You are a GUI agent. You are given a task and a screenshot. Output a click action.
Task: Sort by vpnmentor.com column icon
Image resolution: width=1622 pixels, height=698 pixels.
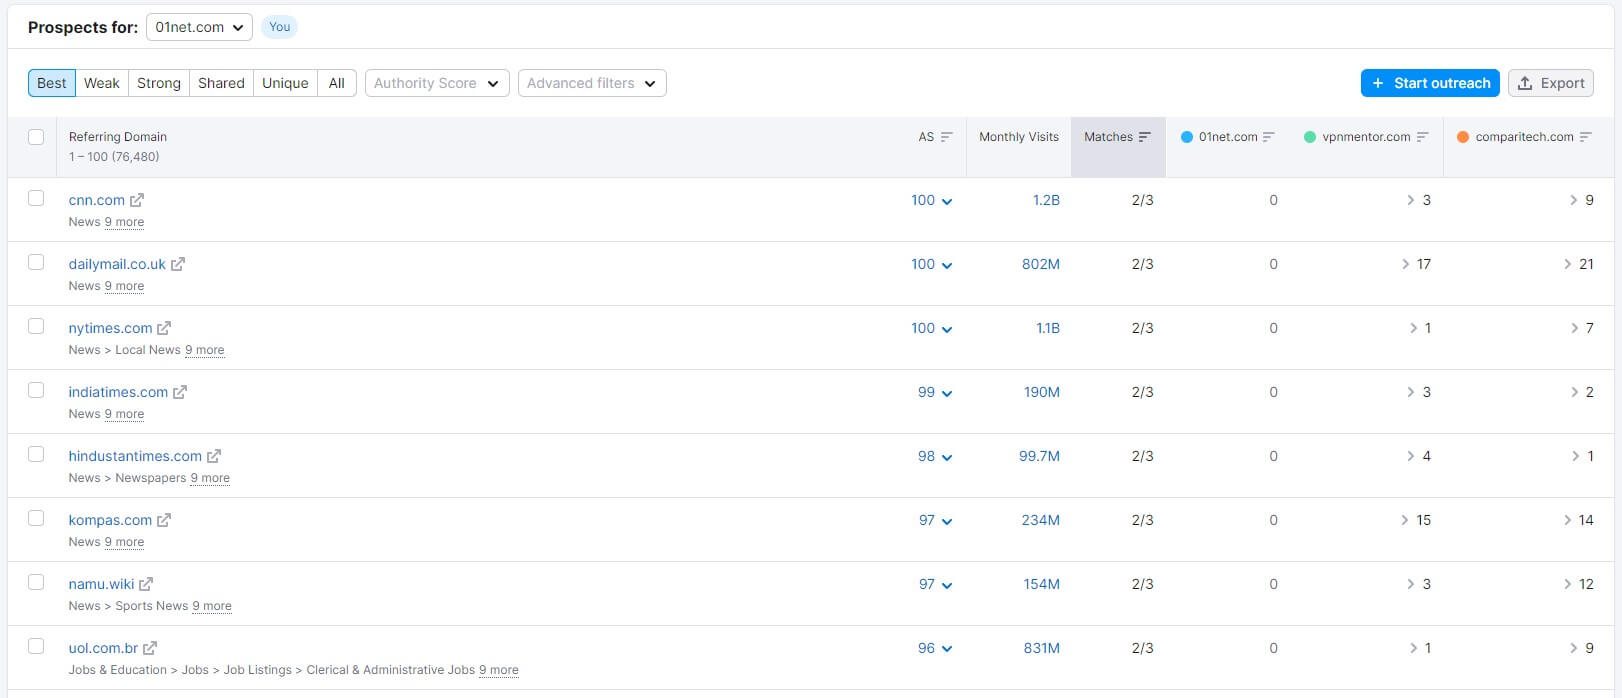tap(1423, 137)
